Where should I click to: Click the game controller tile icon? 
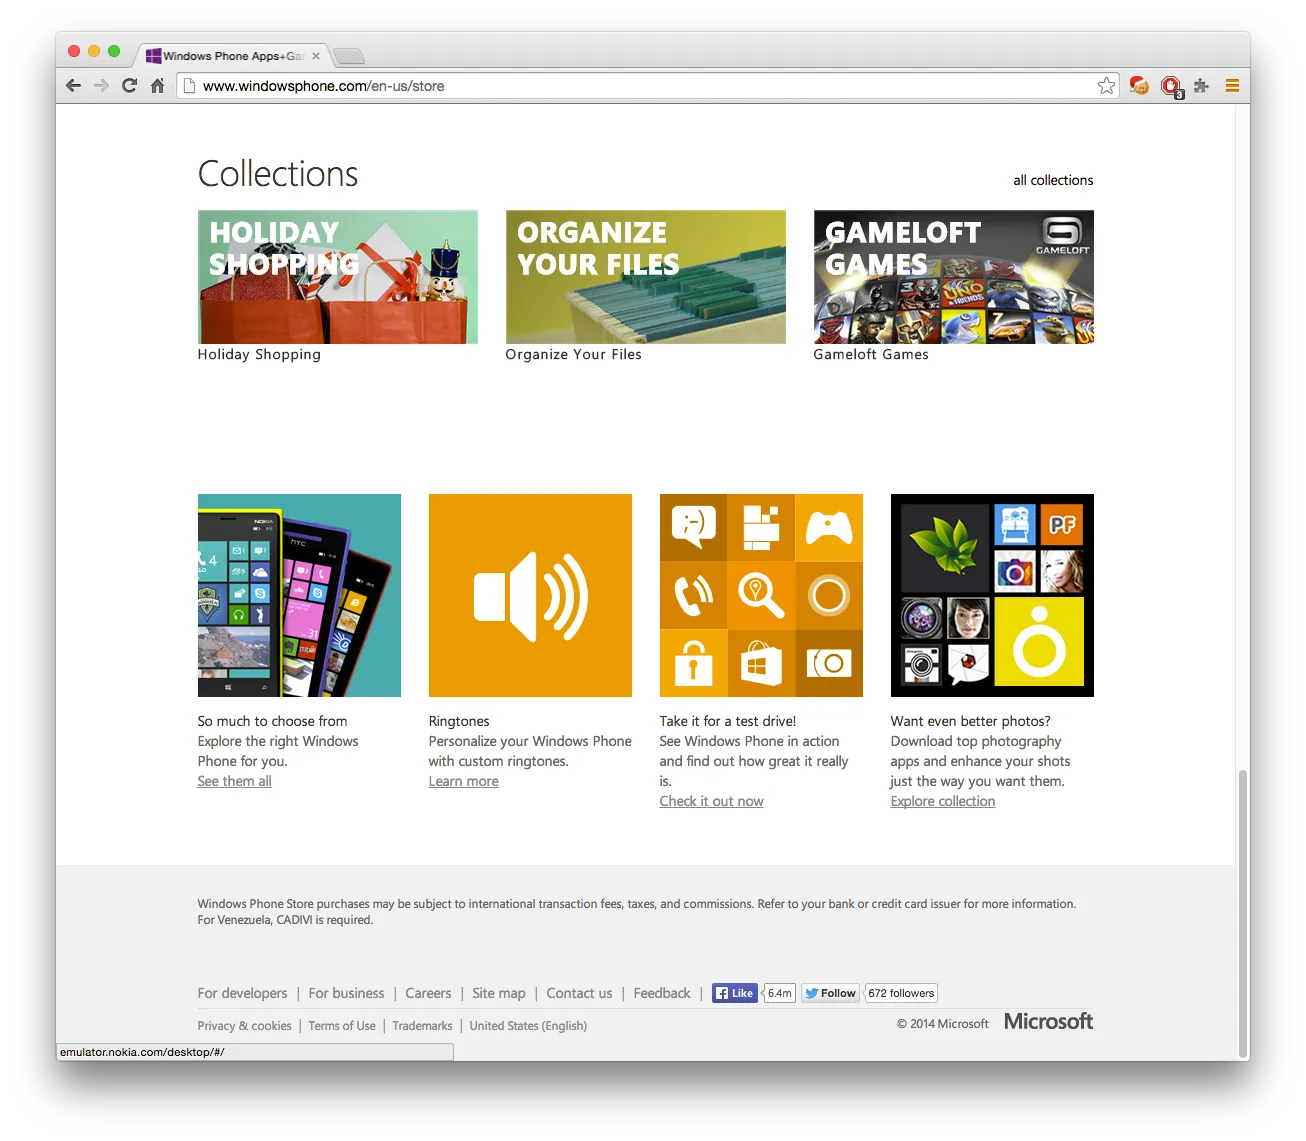[x=829, y=526]
